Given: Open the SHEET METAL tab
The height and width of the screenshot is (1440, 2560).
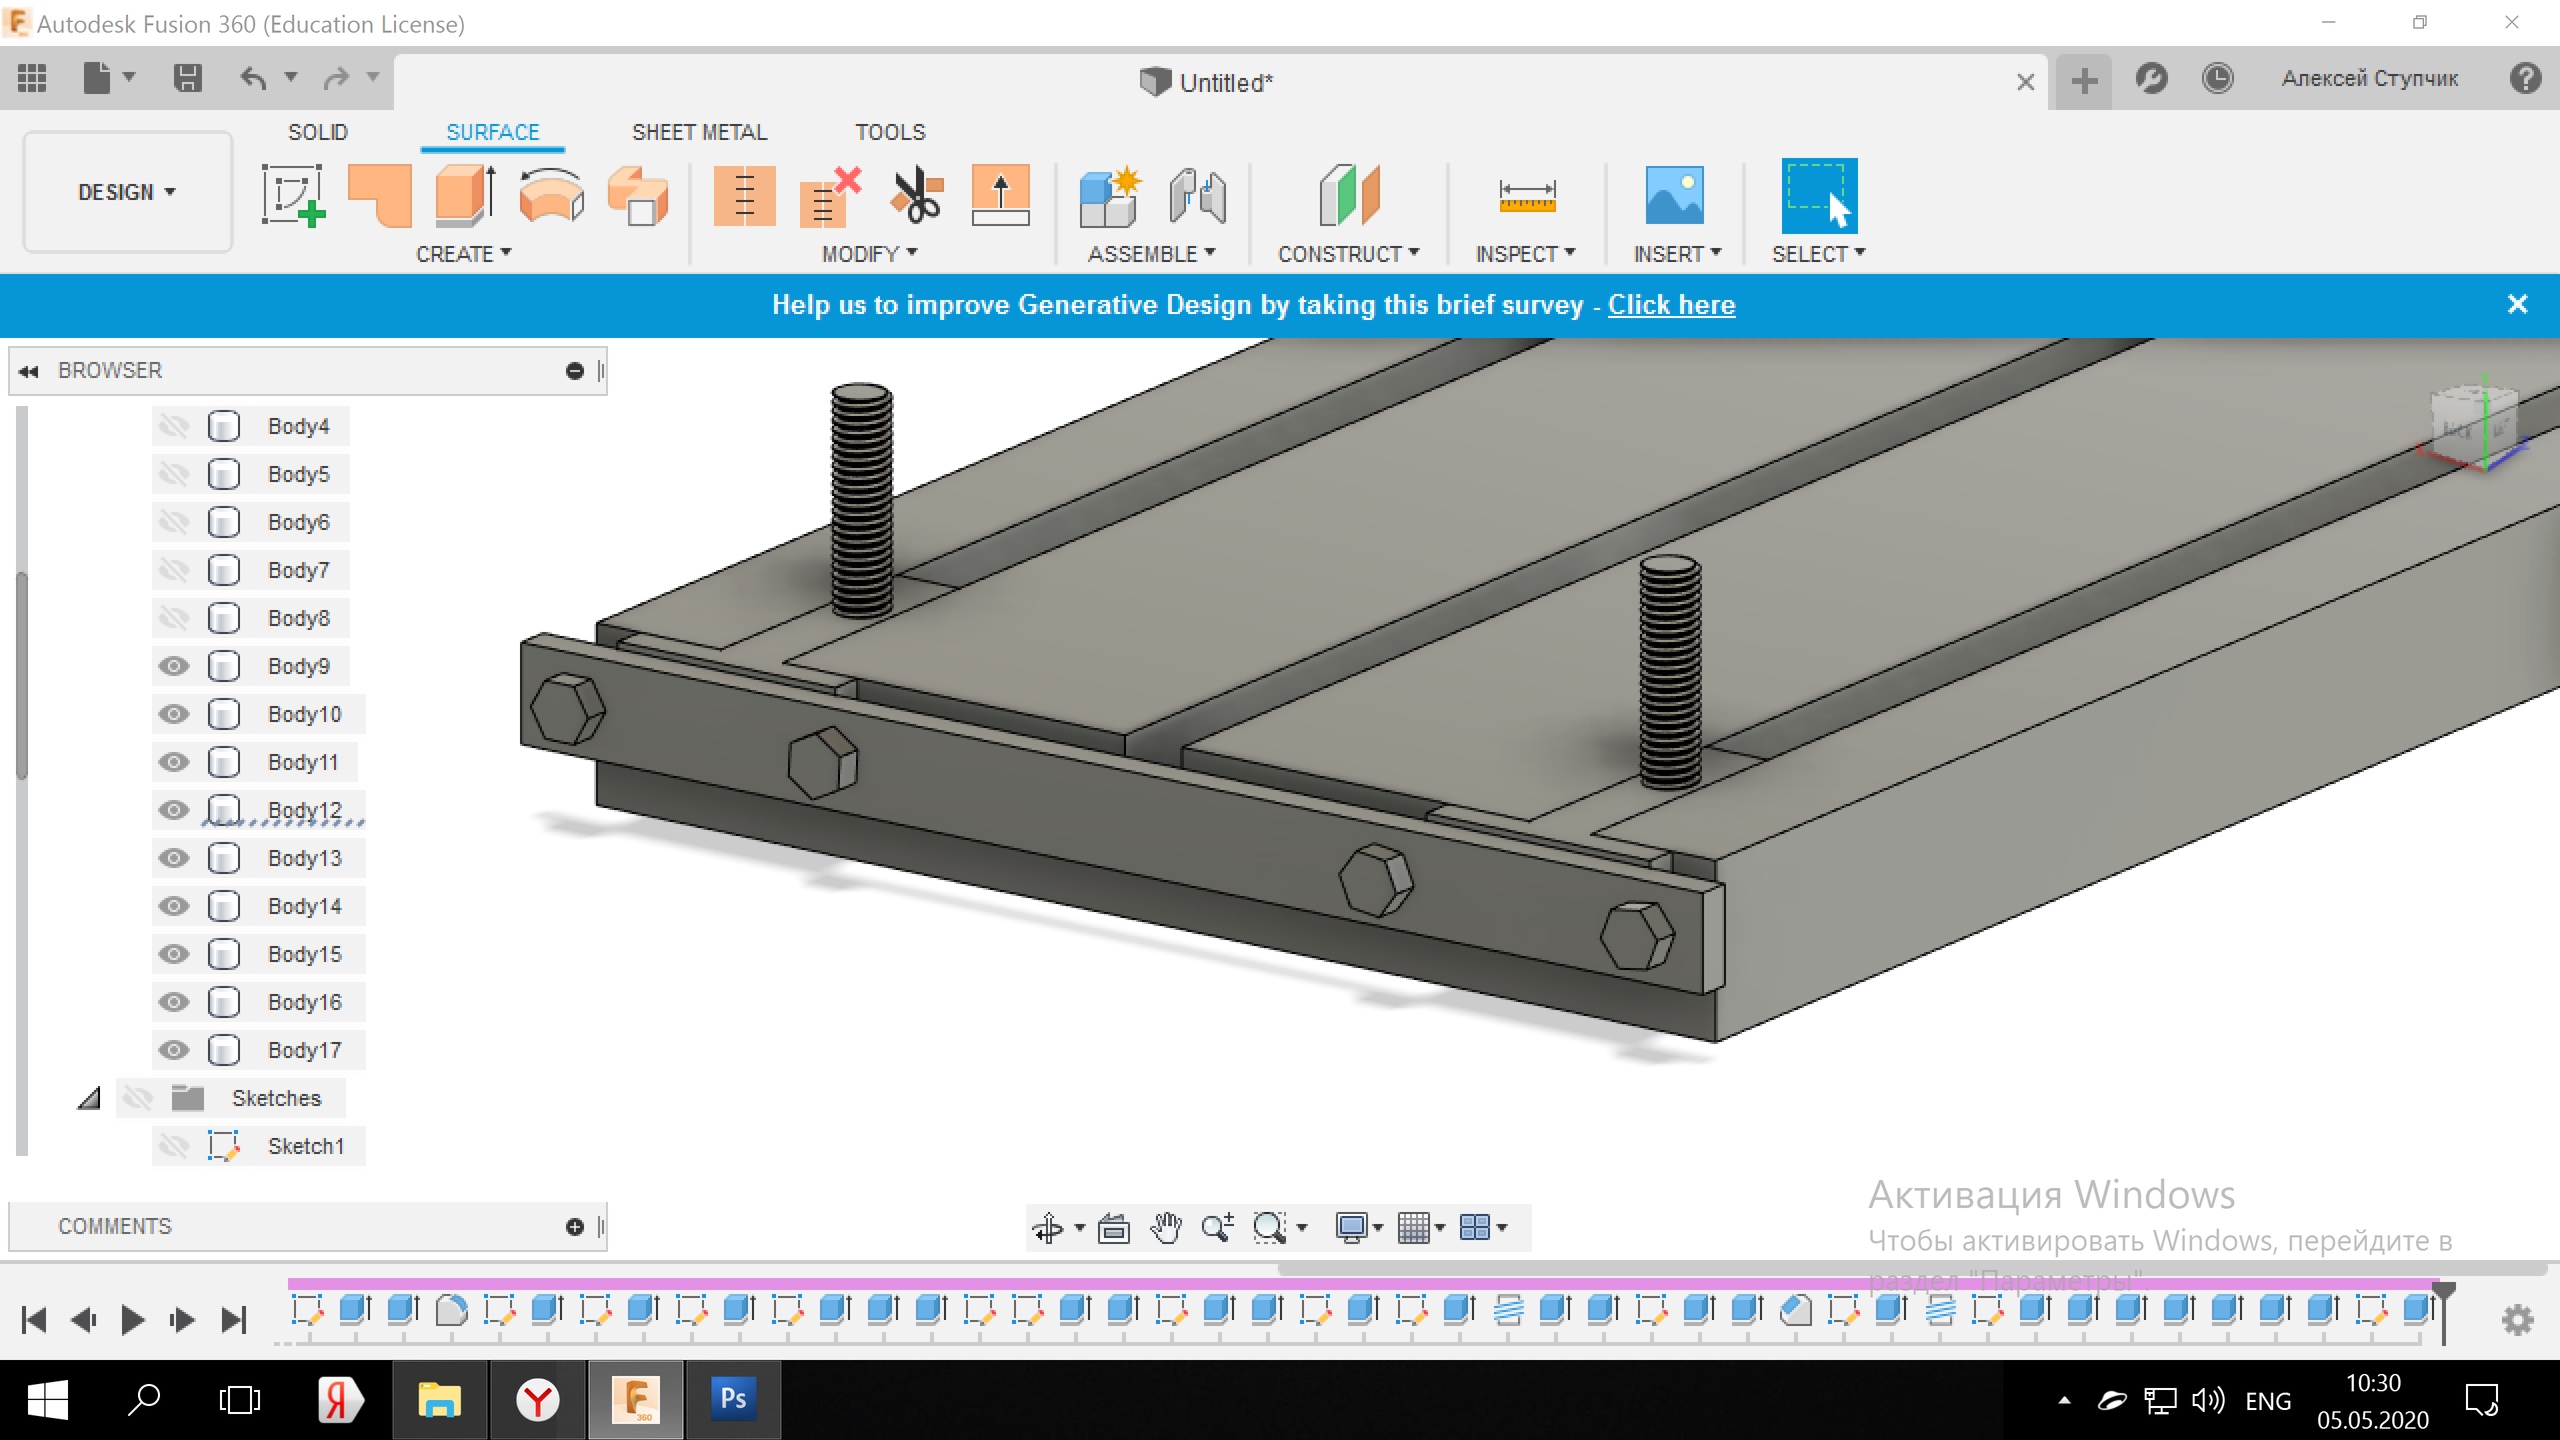Looking at the screenshot, I should 699,132.
